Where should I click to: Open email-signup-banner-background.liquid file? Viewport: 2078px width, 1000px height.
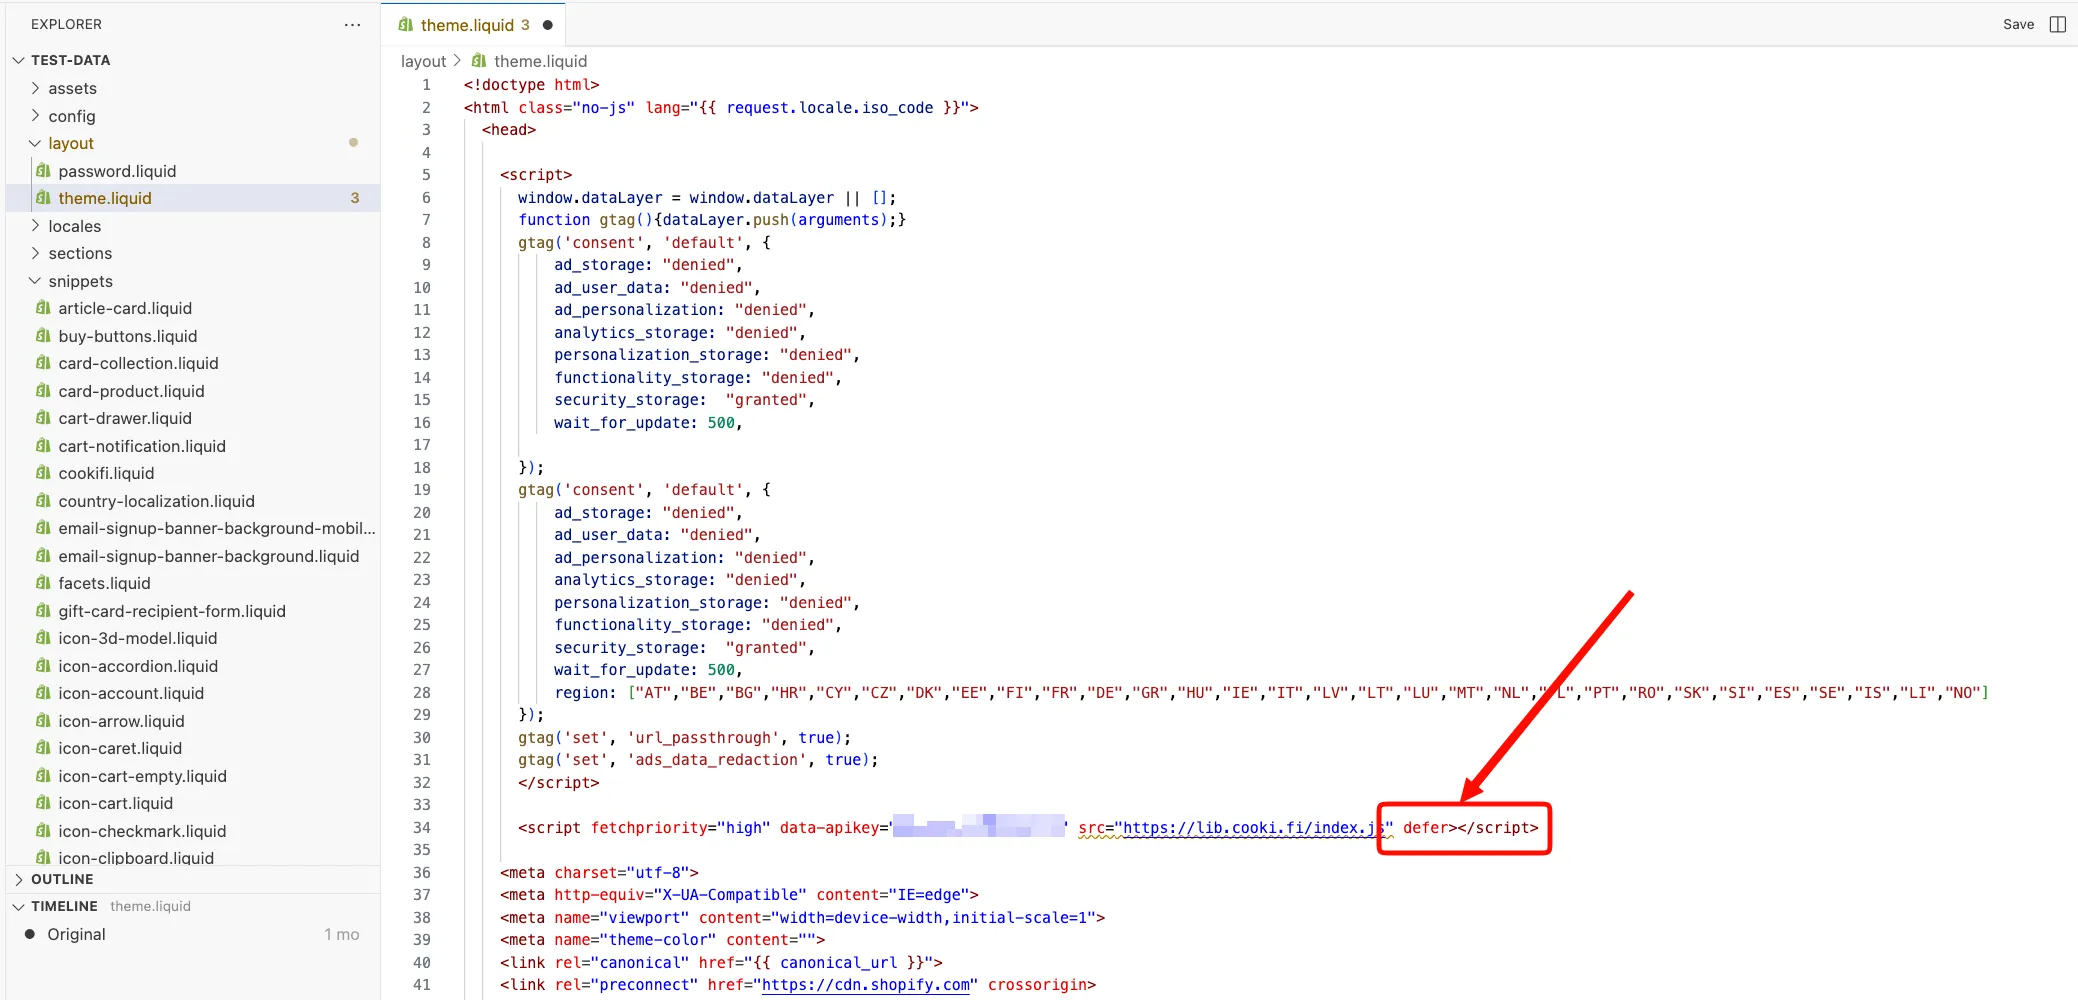coord(209,556)
